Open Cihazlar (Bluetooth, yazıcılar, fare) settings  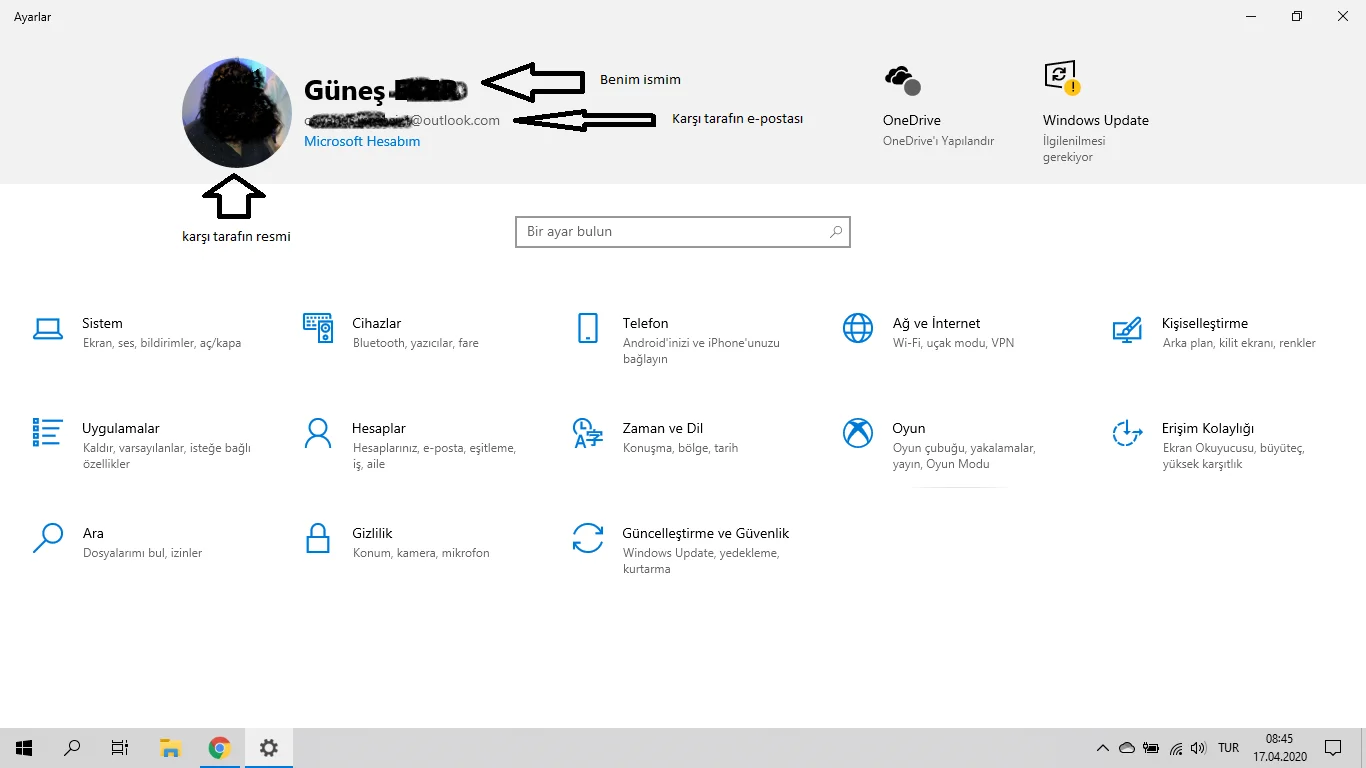point(392,332)
